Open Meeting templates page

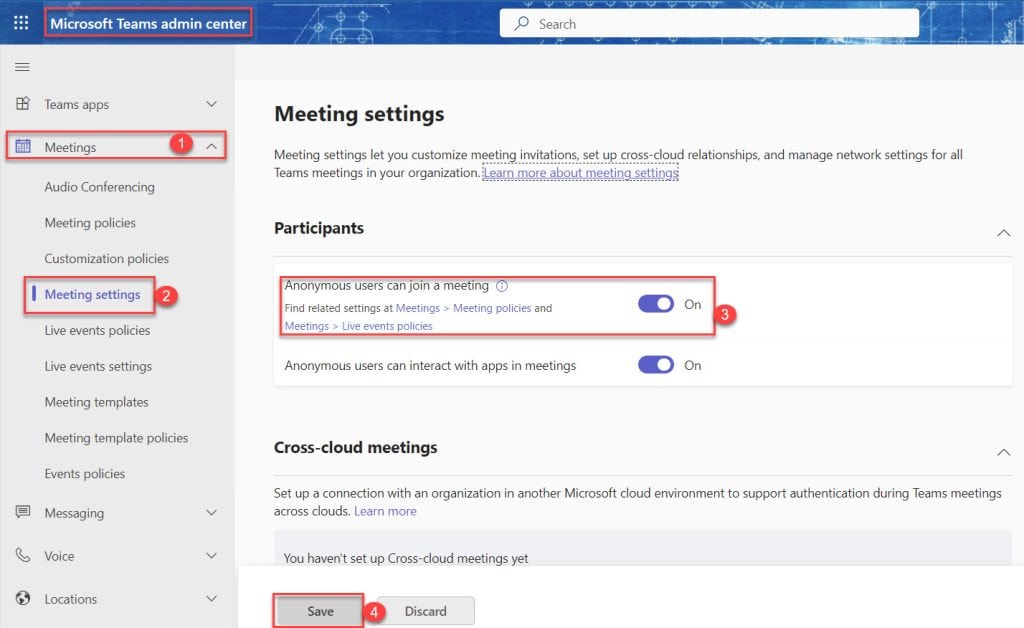coord(97,402)
